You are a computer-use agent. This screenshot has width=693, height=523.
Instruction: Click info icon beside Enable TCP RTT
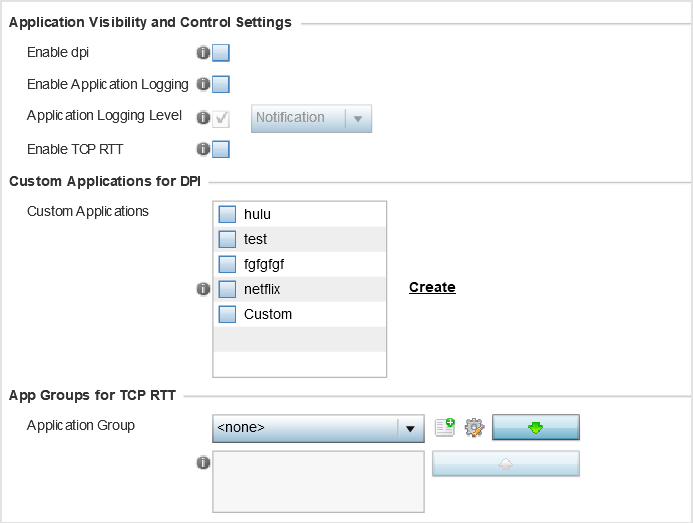pos(203,149)
